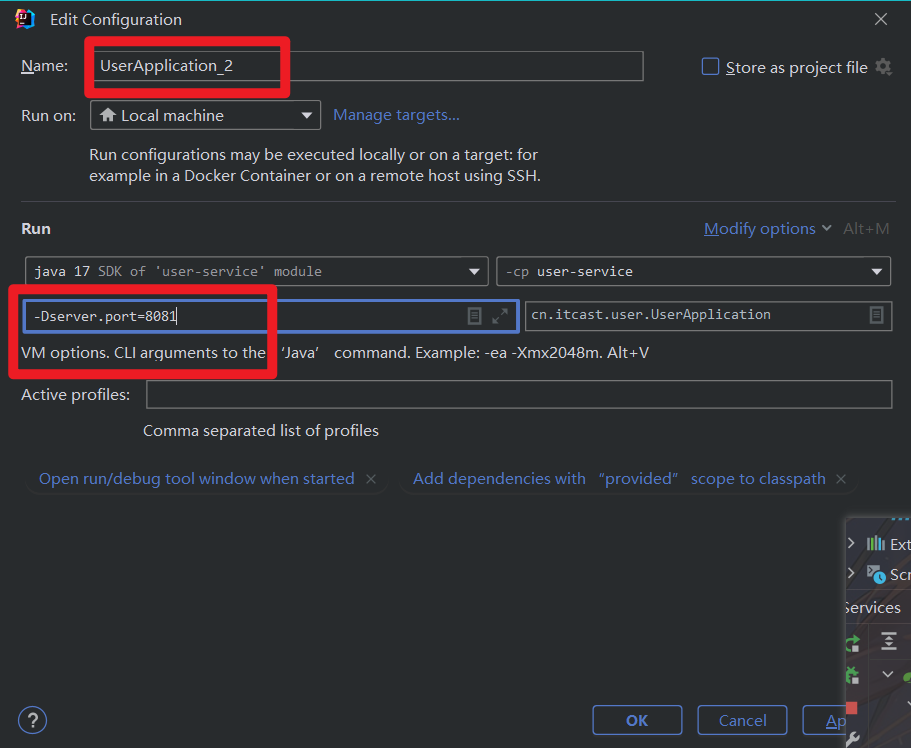Viewport: 911px width, 748px height.
Task: Enable Store as project file checkbox
Action: [710, 67]
